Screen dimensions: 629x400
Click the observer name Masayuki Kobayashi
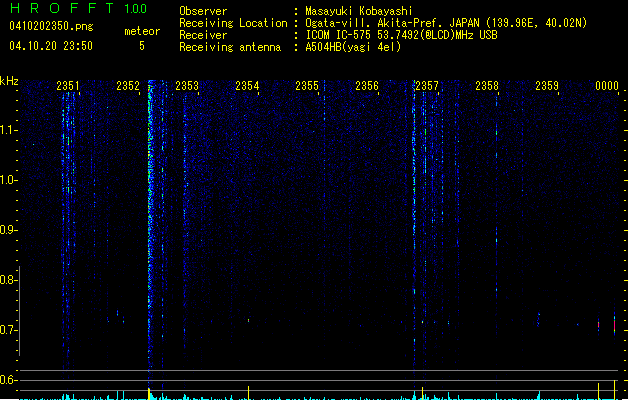tap(359, 11)
